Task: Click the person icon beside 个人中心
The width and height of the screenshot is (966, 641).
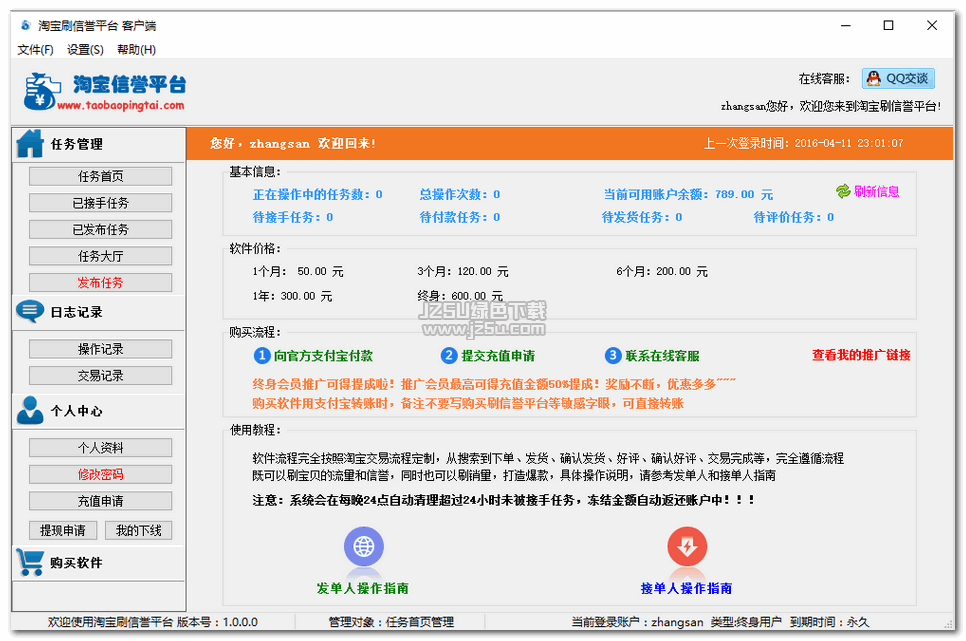Action: (30, 410)
